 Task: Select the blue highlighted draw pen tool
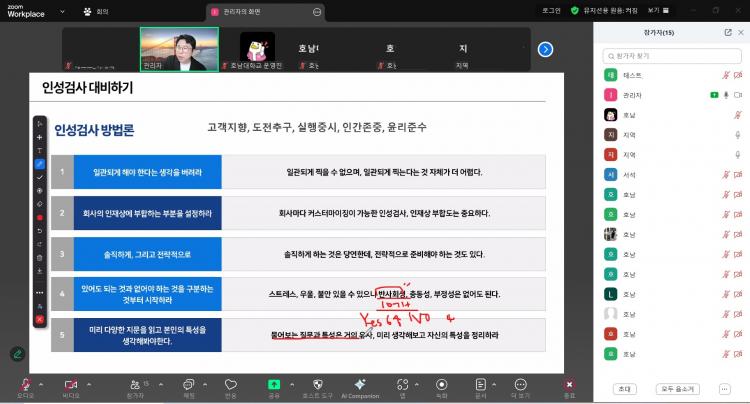(40, 164)
